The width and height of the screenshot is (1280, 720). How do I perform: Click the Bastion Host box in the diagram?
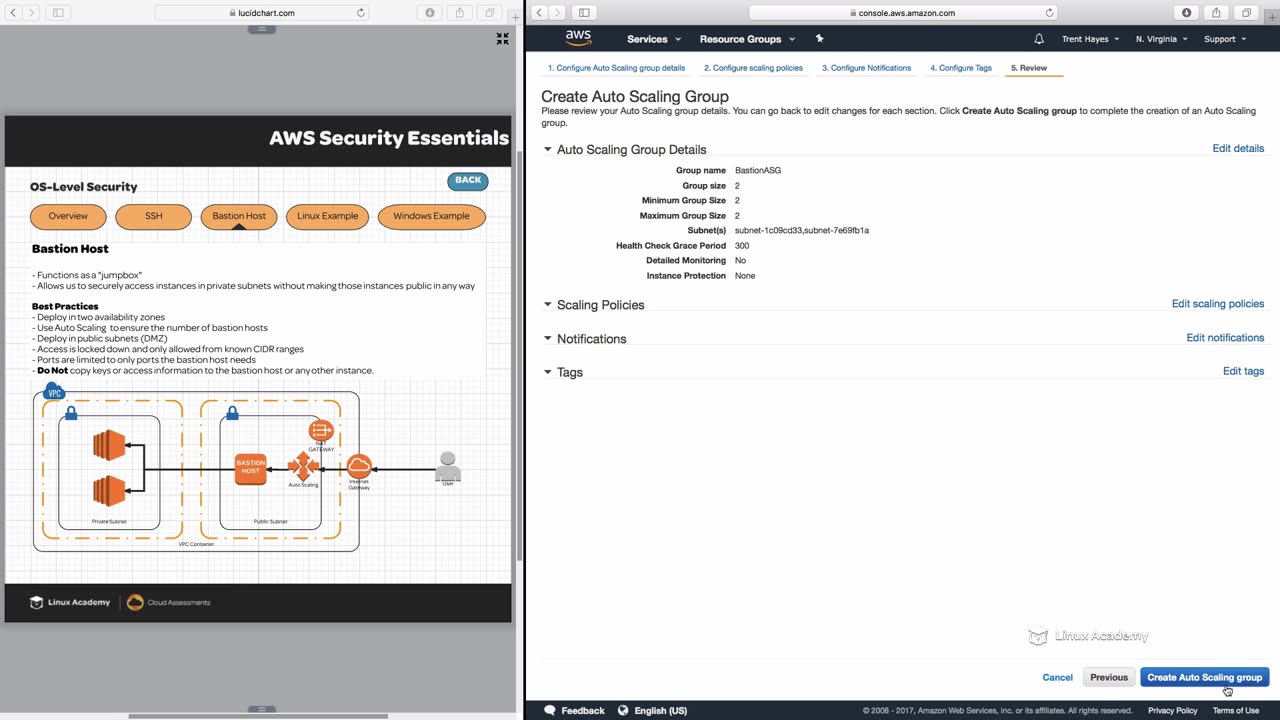[x=251, y=469]
